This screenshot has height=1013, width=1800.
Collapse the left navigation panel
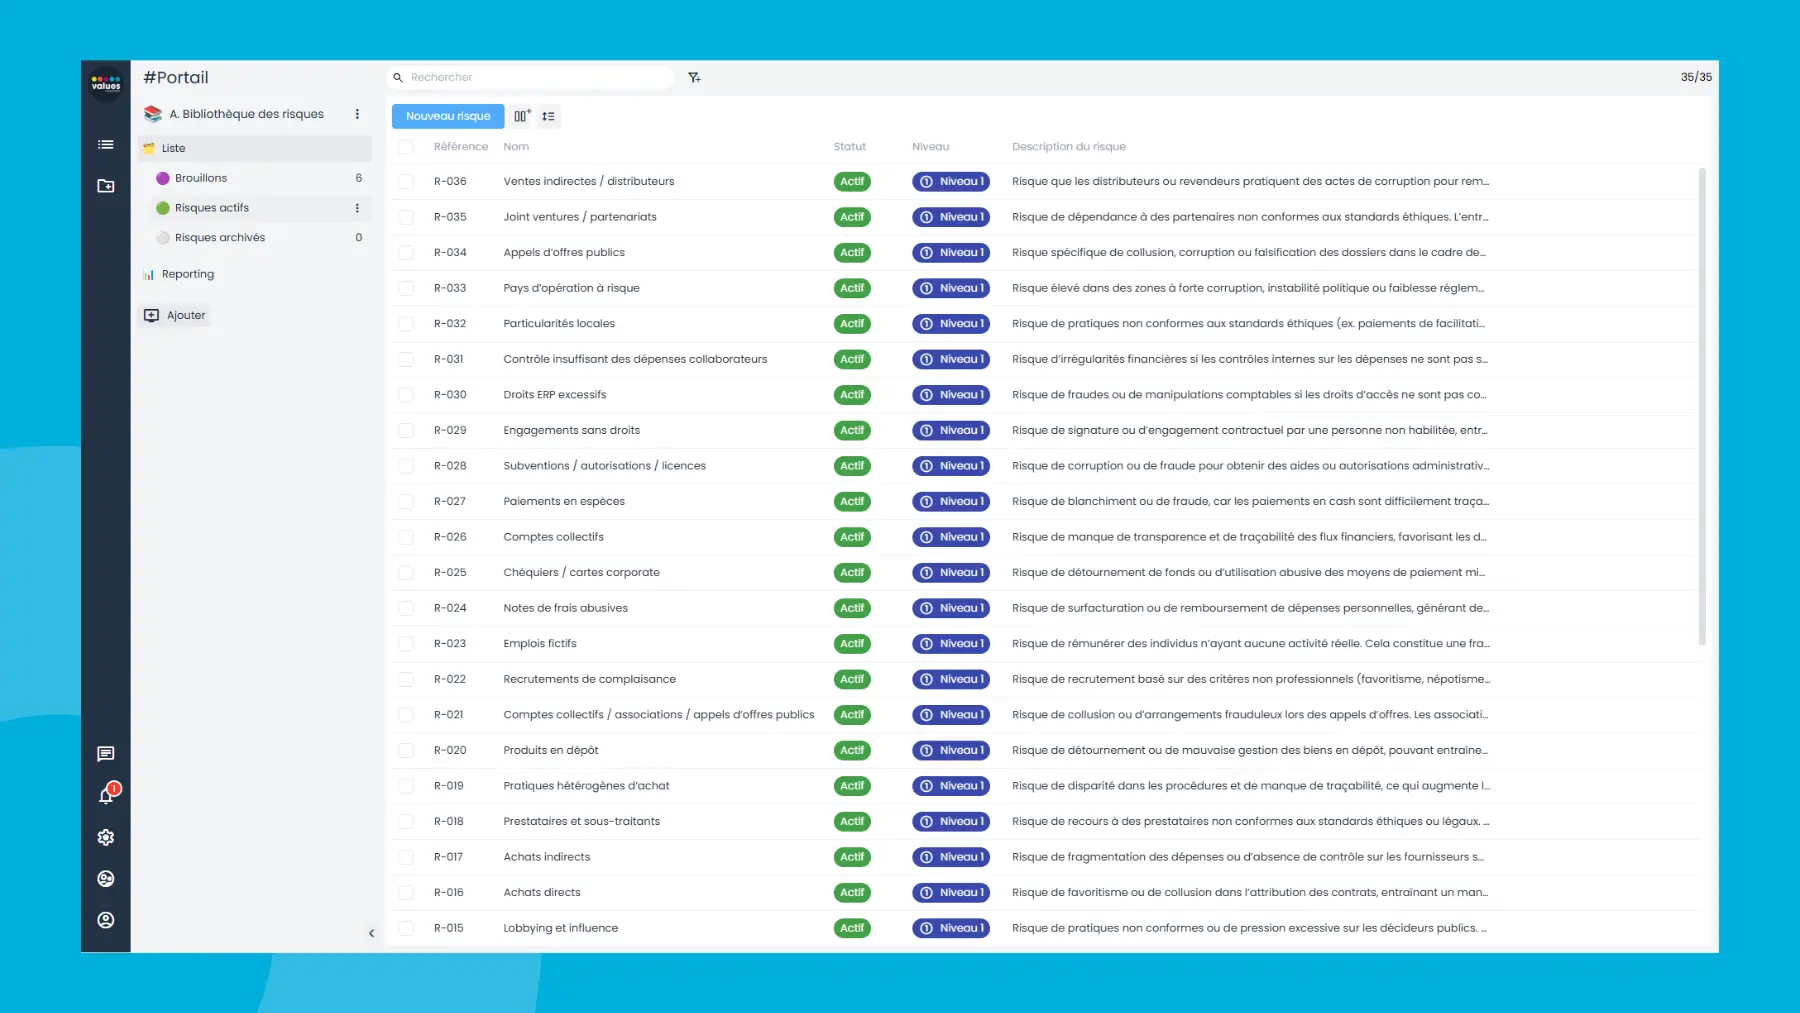click(x=371, y=933)
